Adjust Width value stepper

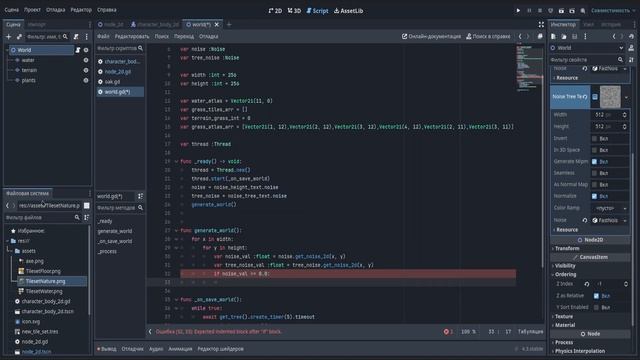coord(624,115)
